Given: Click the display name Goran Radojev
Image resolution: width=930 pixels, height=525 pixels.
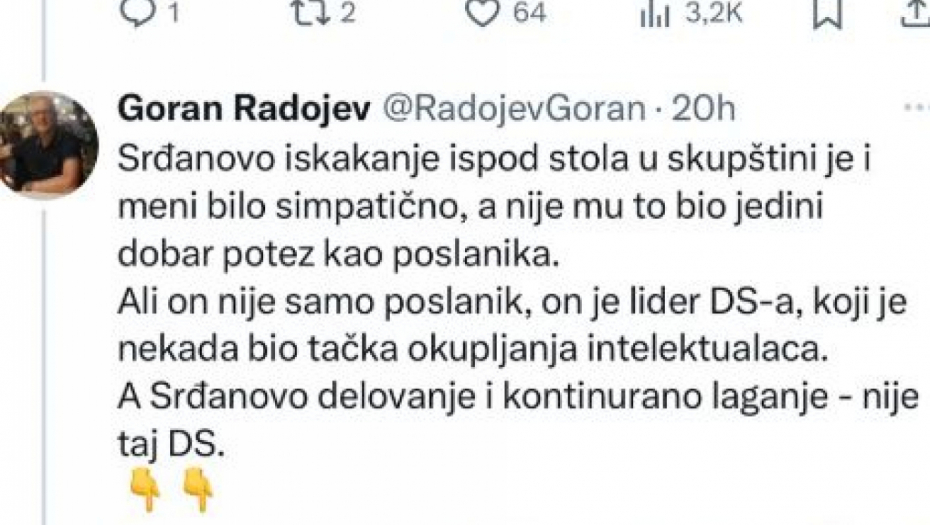Looking at the screenshot, I should tap(244, 109).
